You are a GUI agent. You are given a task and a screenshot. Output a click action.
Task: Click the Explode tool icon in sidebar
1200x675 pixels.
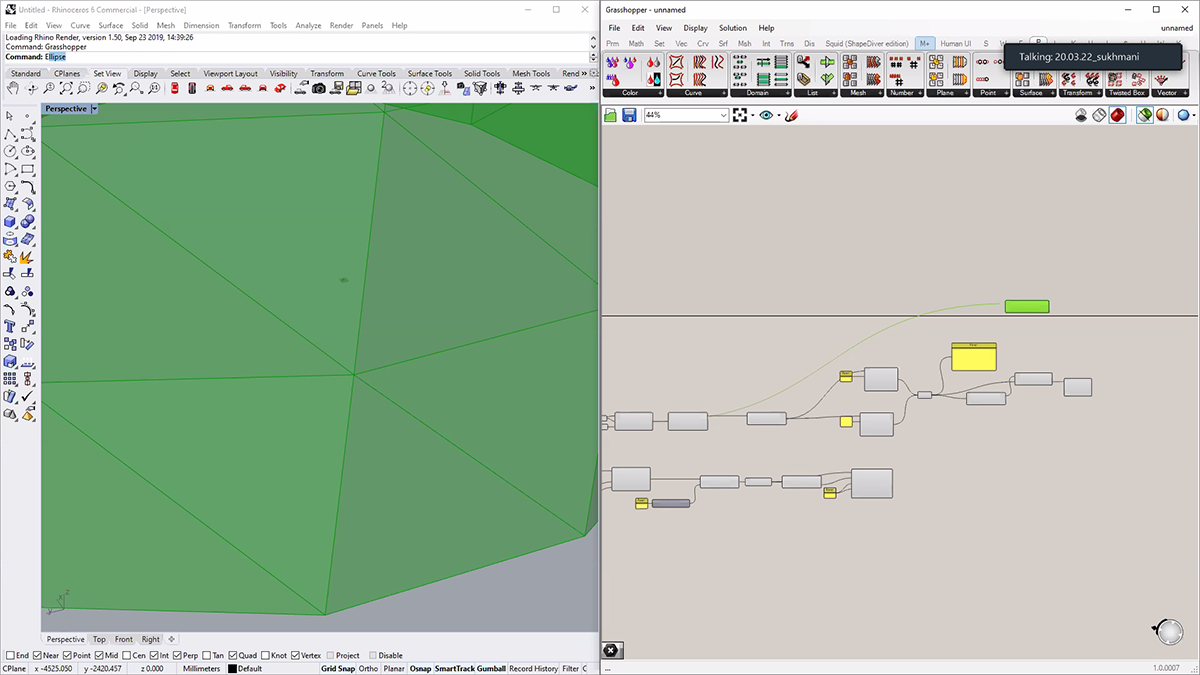27,256
